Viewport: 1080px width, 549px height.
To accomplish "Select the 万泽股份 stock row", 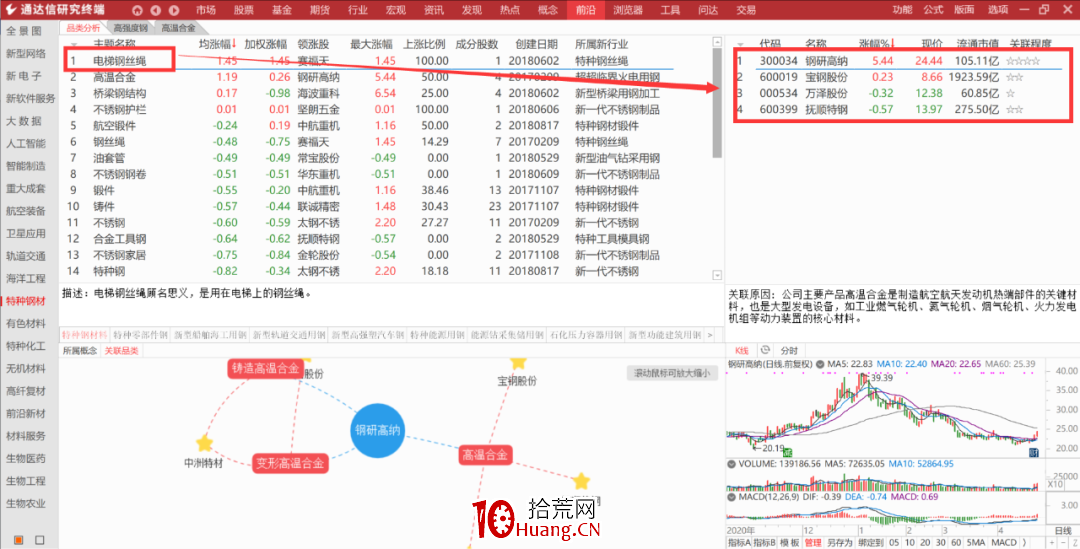I will (x=902, y=93).
